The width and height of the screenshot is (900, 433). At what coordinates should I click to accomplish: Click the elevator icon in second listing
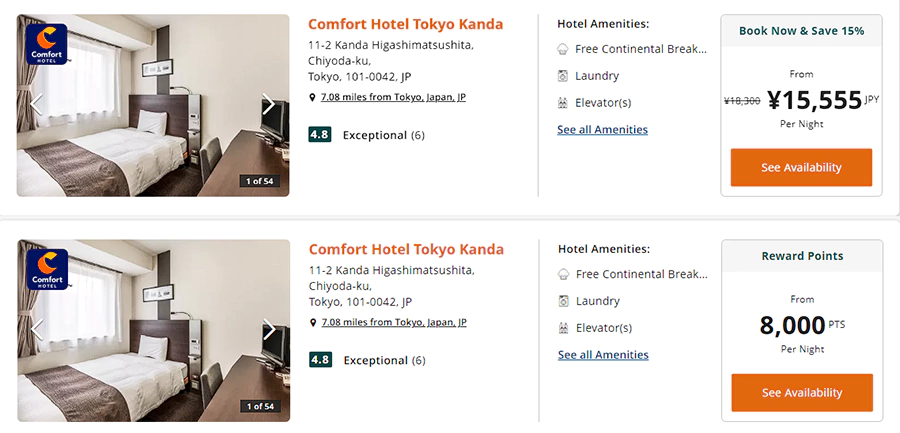[564, 328]
